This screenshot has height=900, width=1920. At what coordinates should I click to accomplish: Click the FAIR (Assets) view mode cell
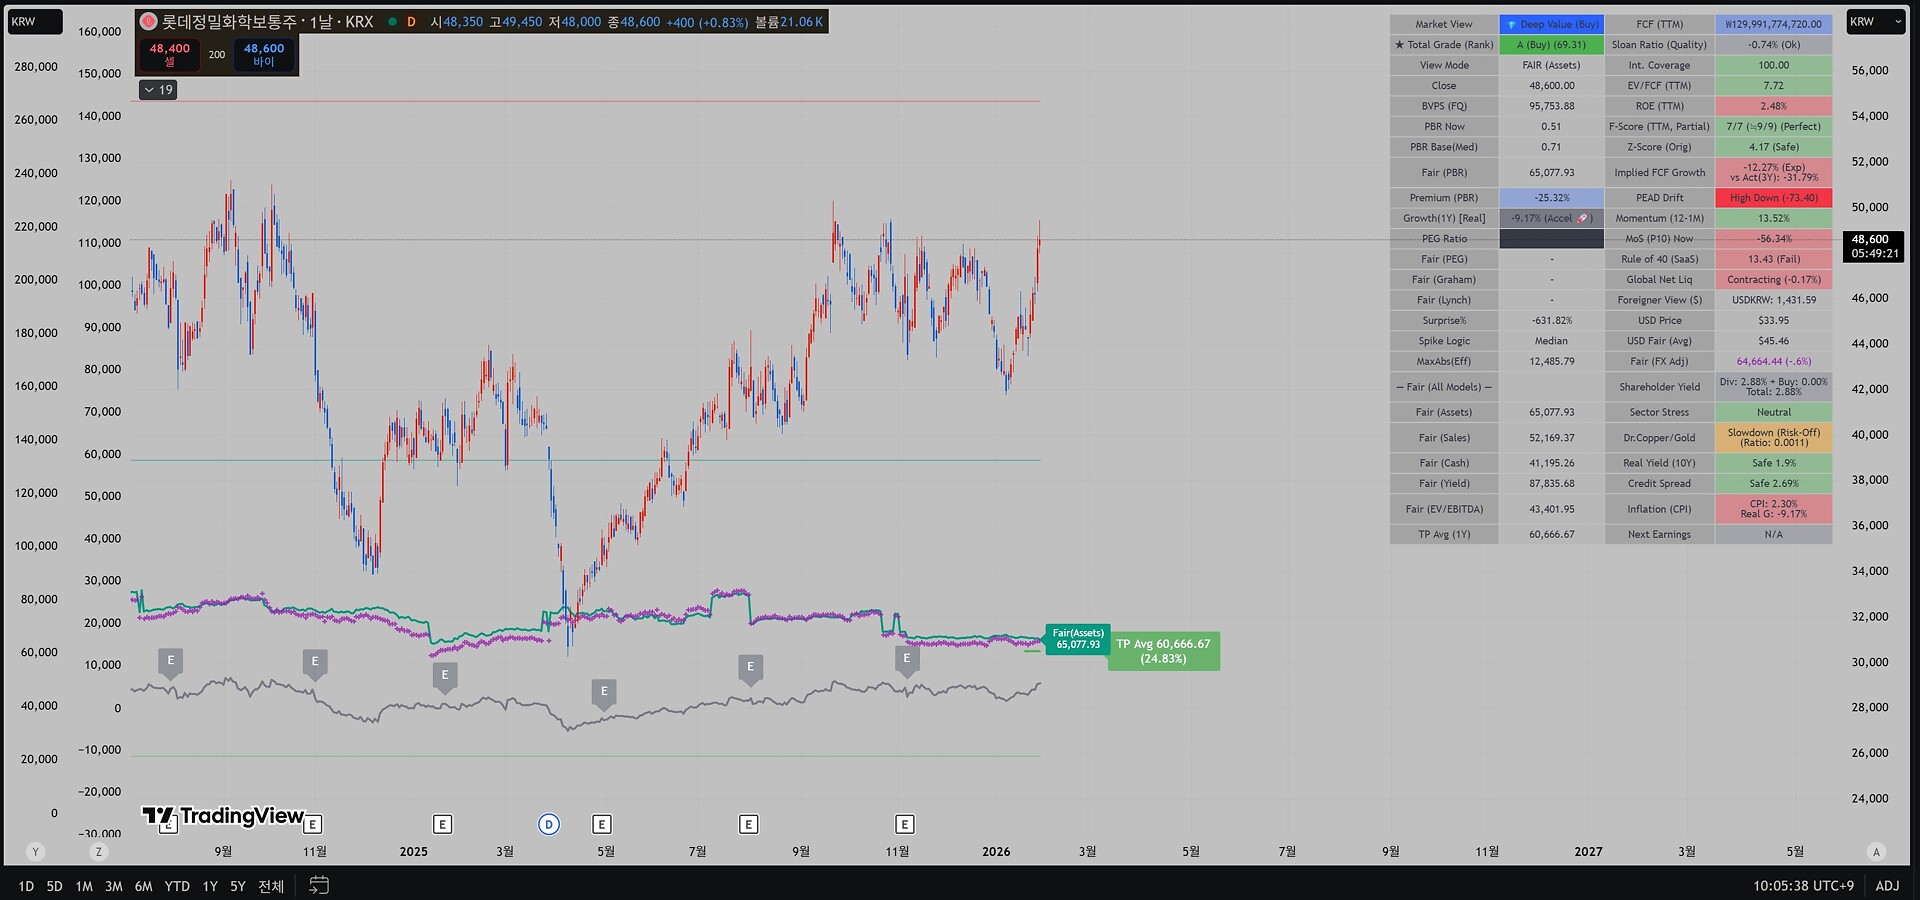(1552, 65)
